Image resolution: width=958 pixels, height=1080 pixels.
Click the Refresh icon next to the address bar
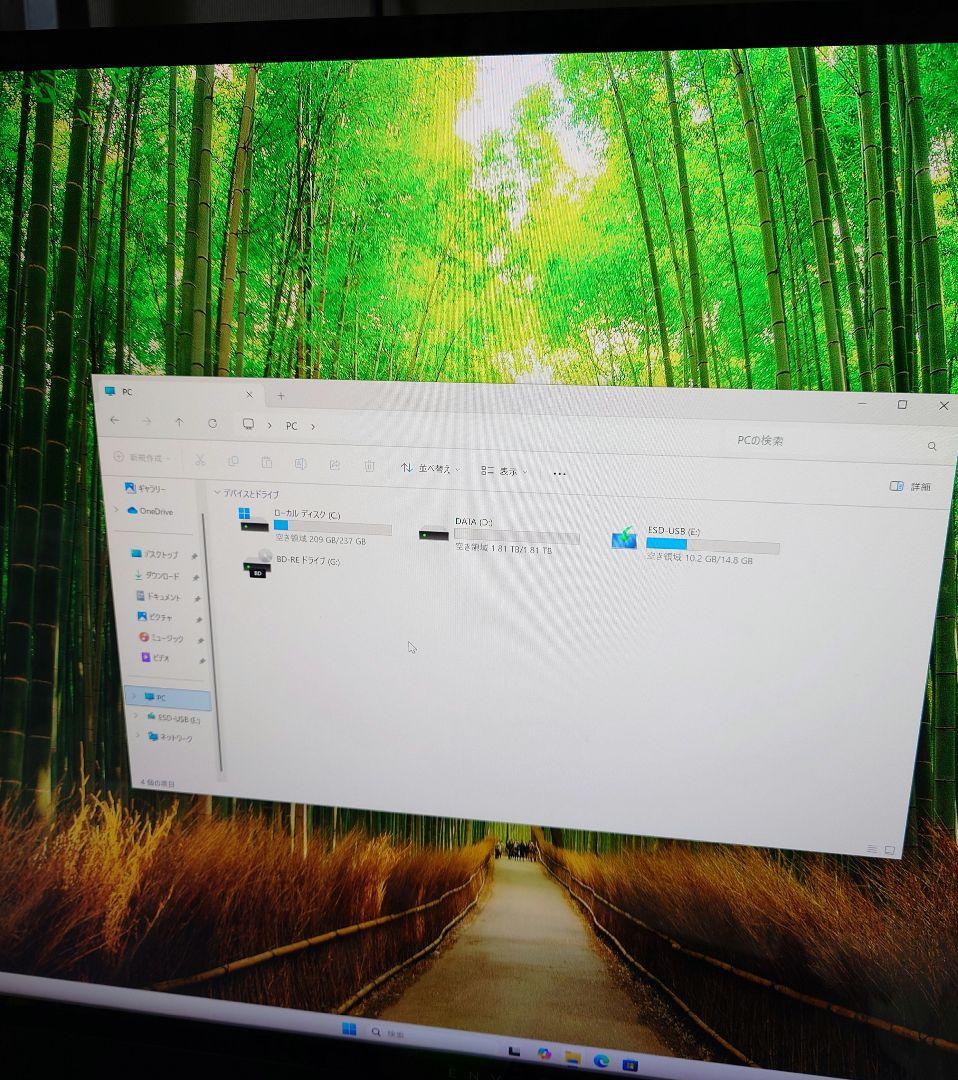[x=214, y=423]
